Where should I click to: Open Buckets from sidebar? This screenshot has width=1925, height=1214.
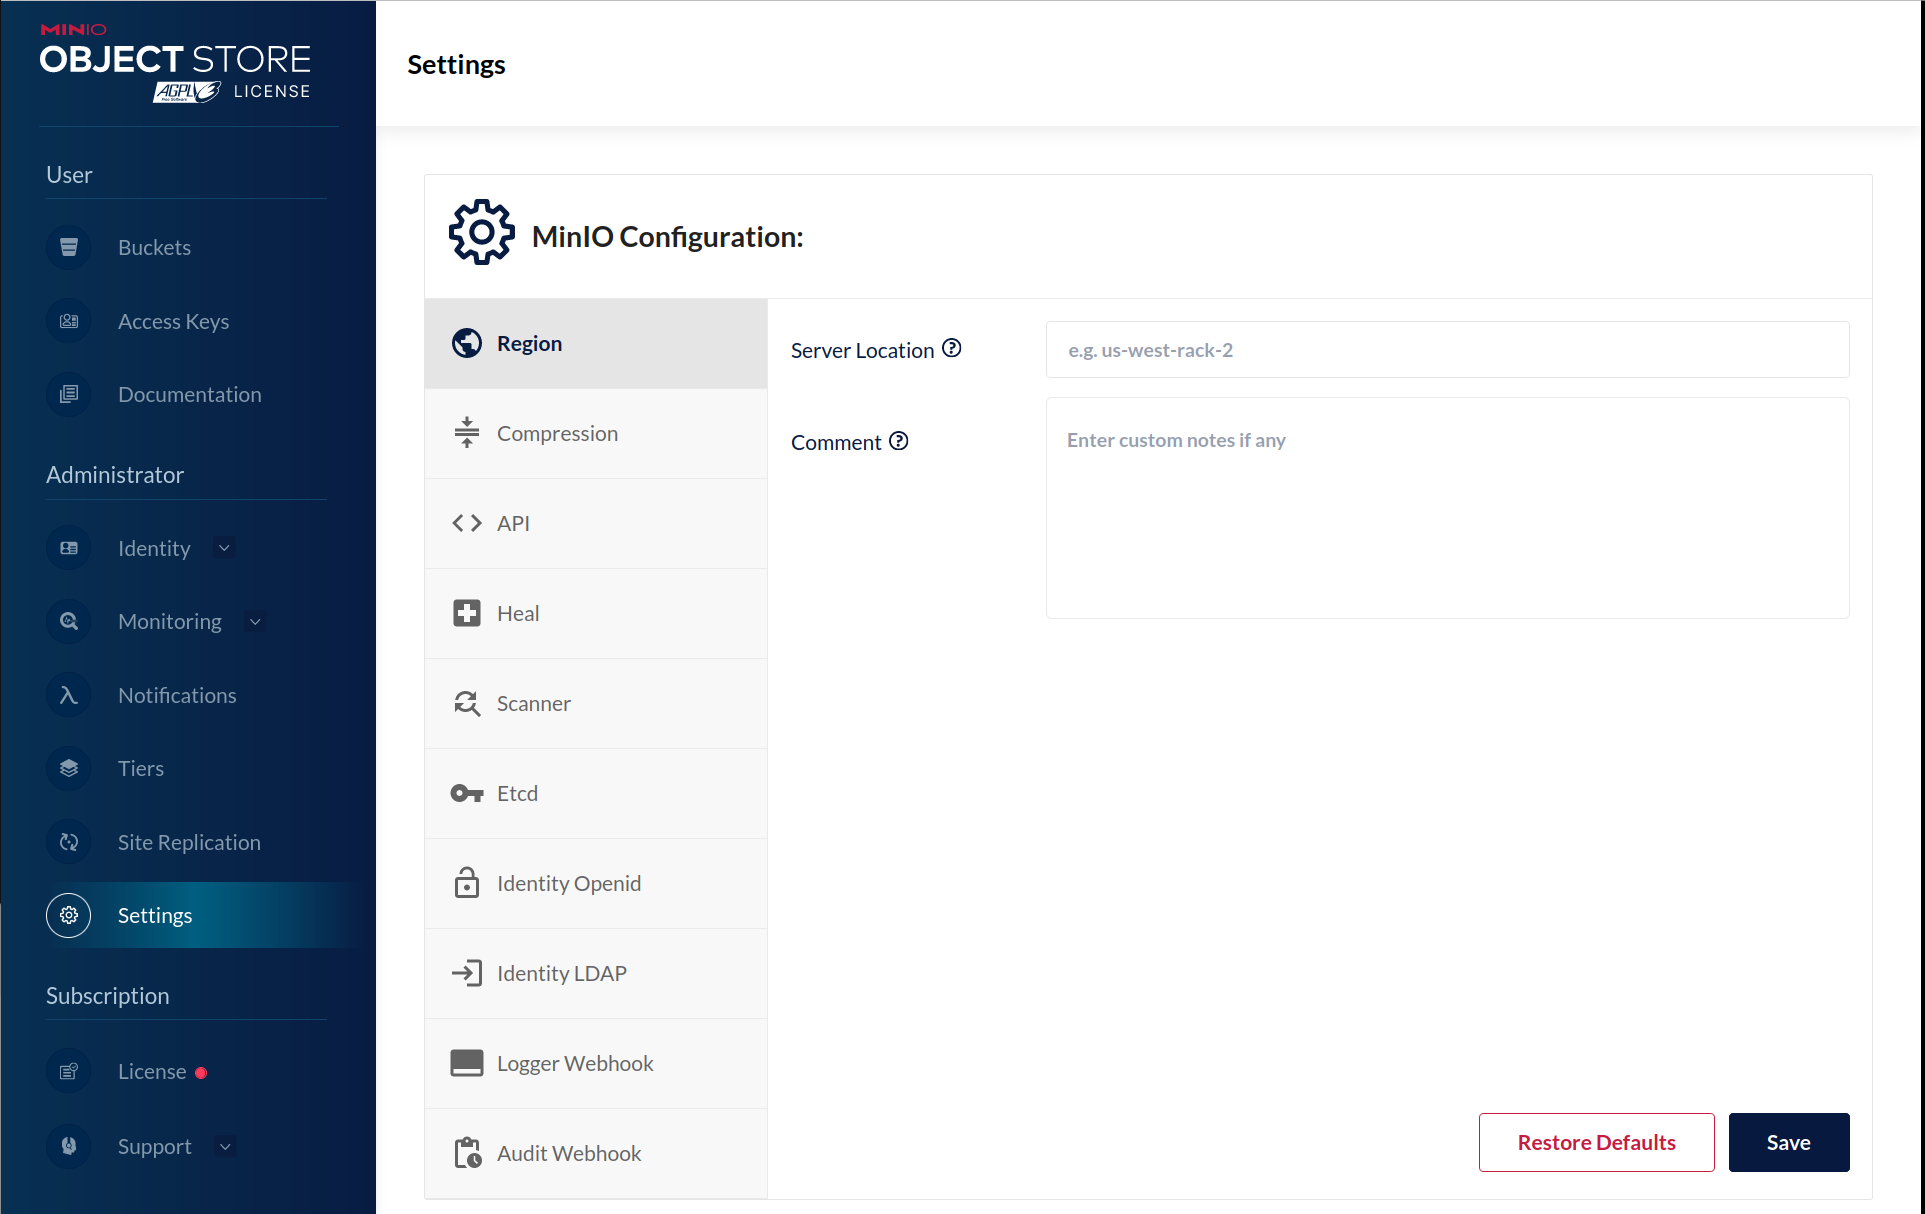coord(154,247)
